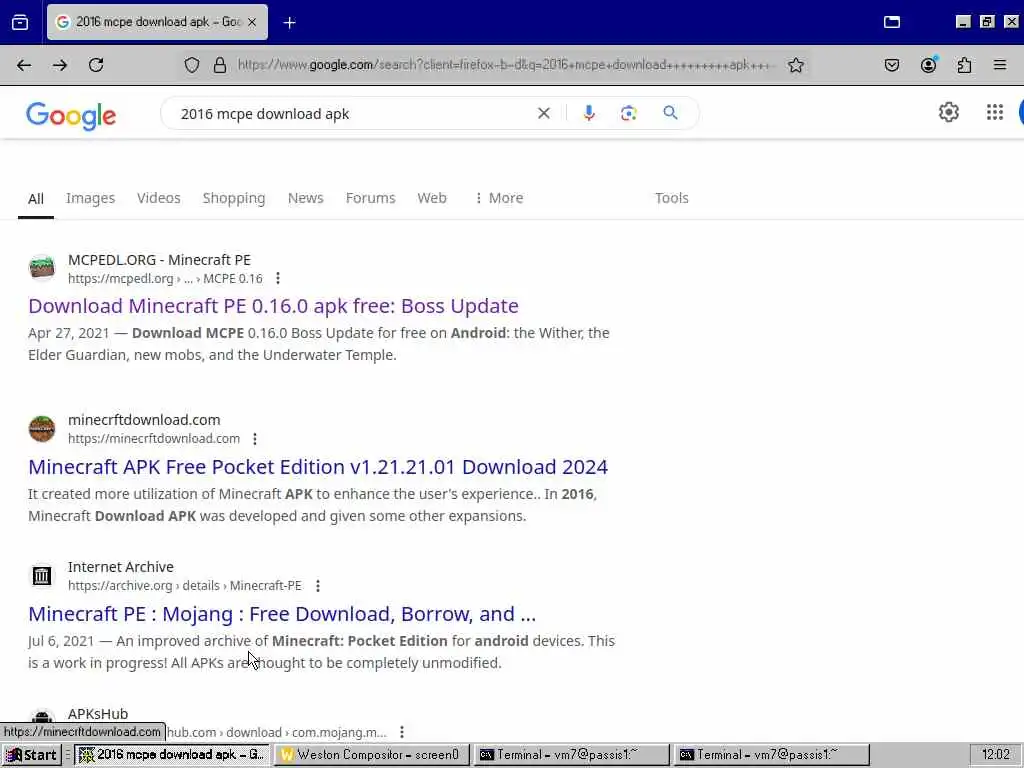The width and height of the screenshot is (1024, 768).
Task: Go to Google homepage via logo
Action: [x=71, y=116]
